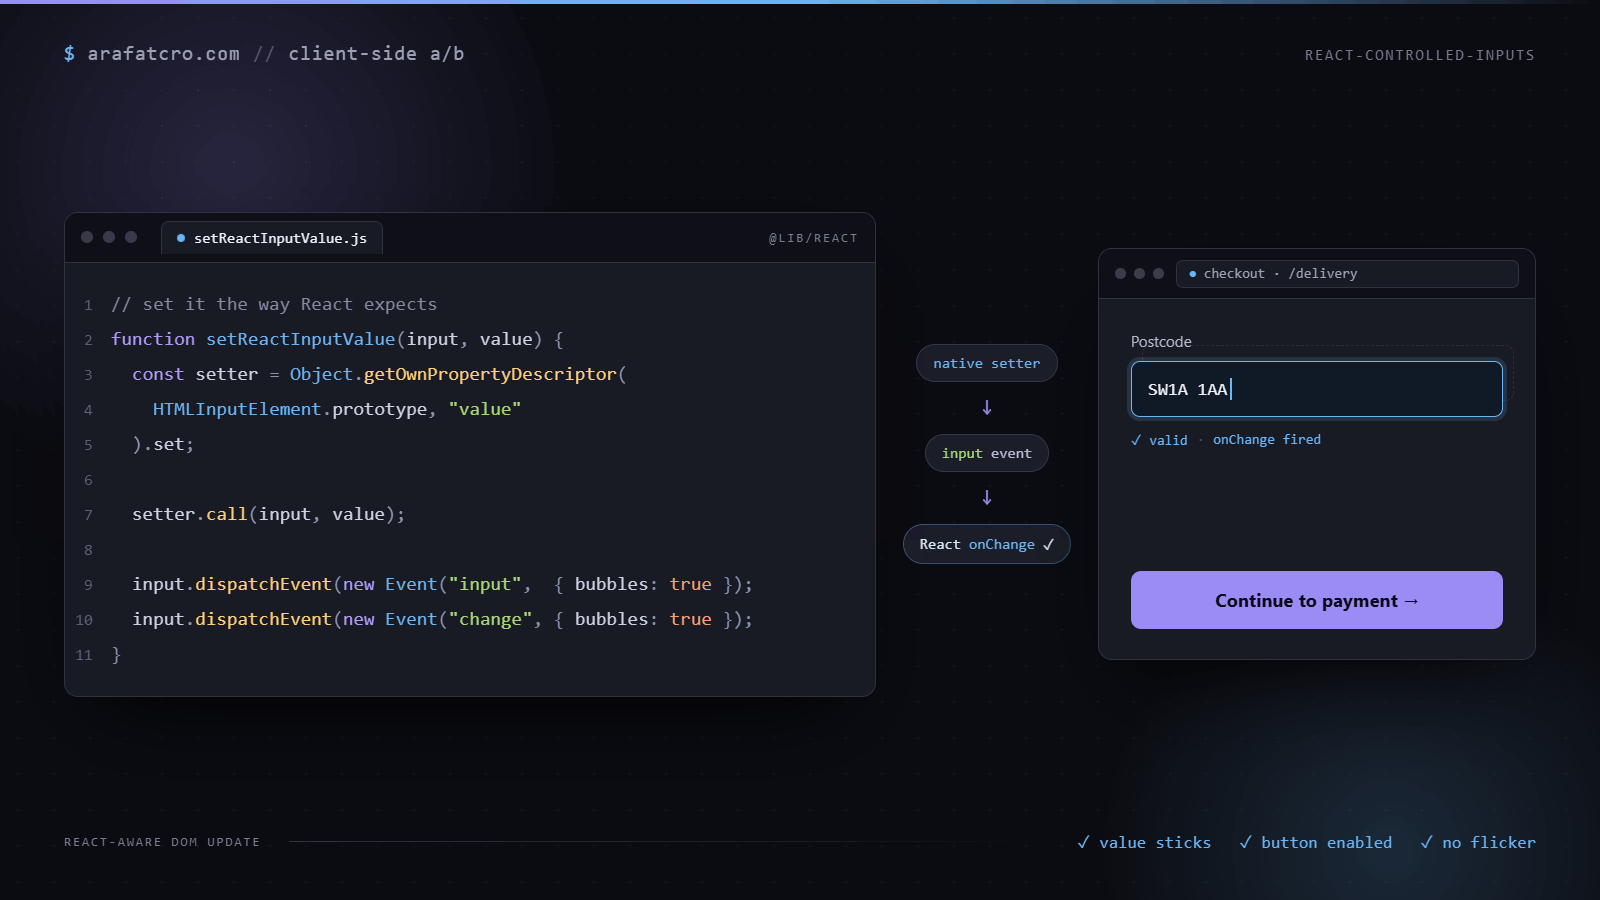Image resolution: width=1600 pixels, height=900 pixels.
Task: Click the checkout /delivery address bar
Action: point(1347,273)
